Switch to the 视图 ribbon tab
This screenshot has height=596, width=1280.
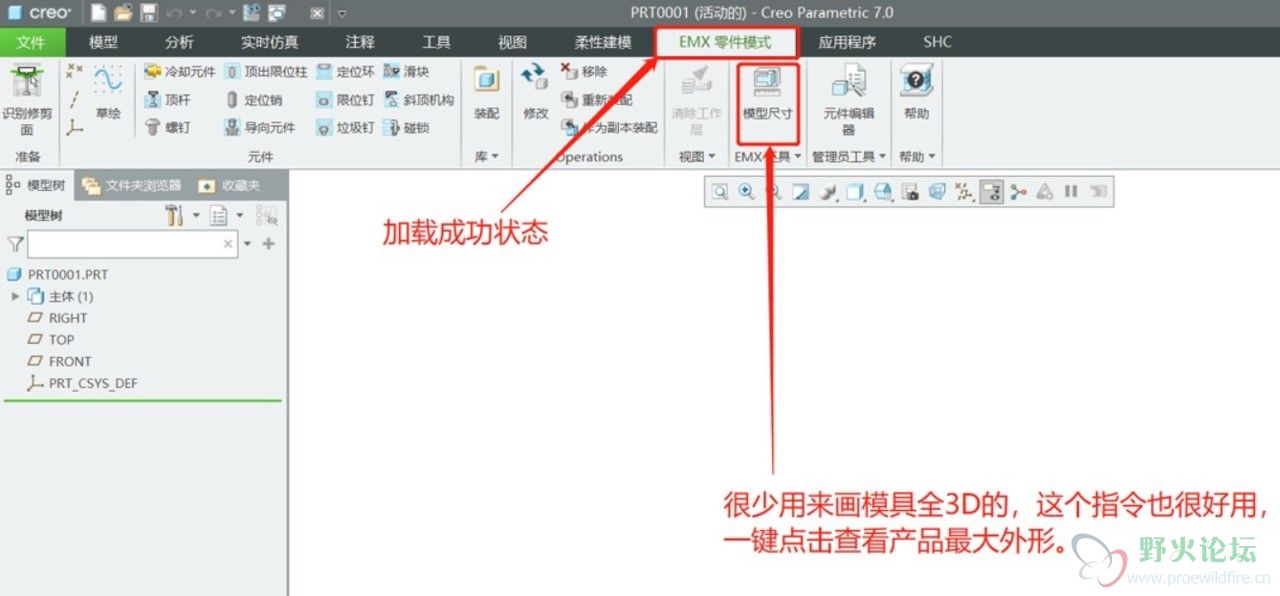(x=512, y=42)
